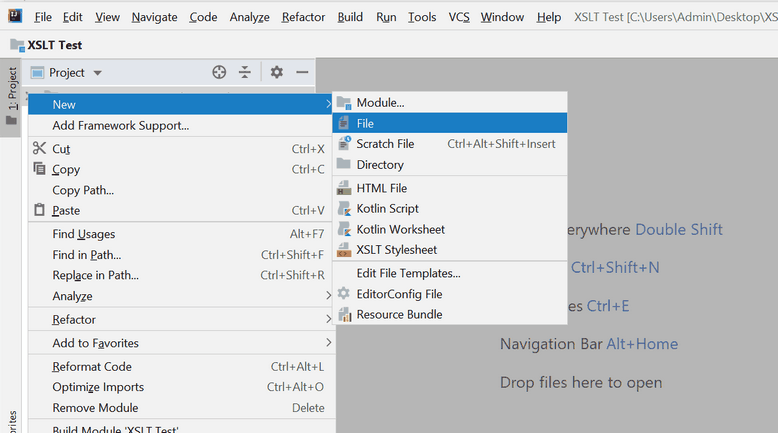Select the XSLT Stylesheet option

click(396, 250)
